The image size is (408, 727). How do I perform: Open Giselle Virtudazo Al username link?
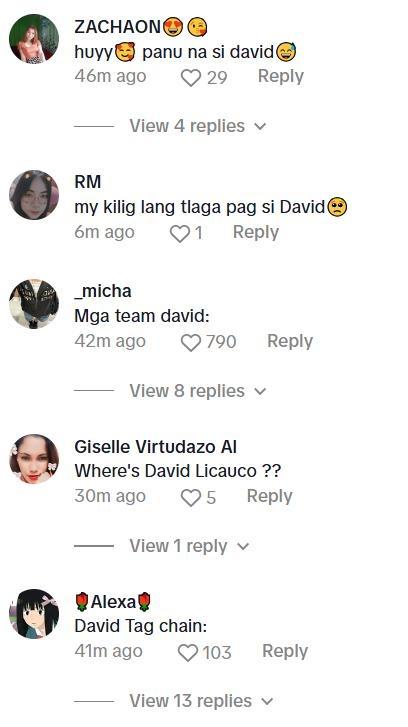[156, 447]
